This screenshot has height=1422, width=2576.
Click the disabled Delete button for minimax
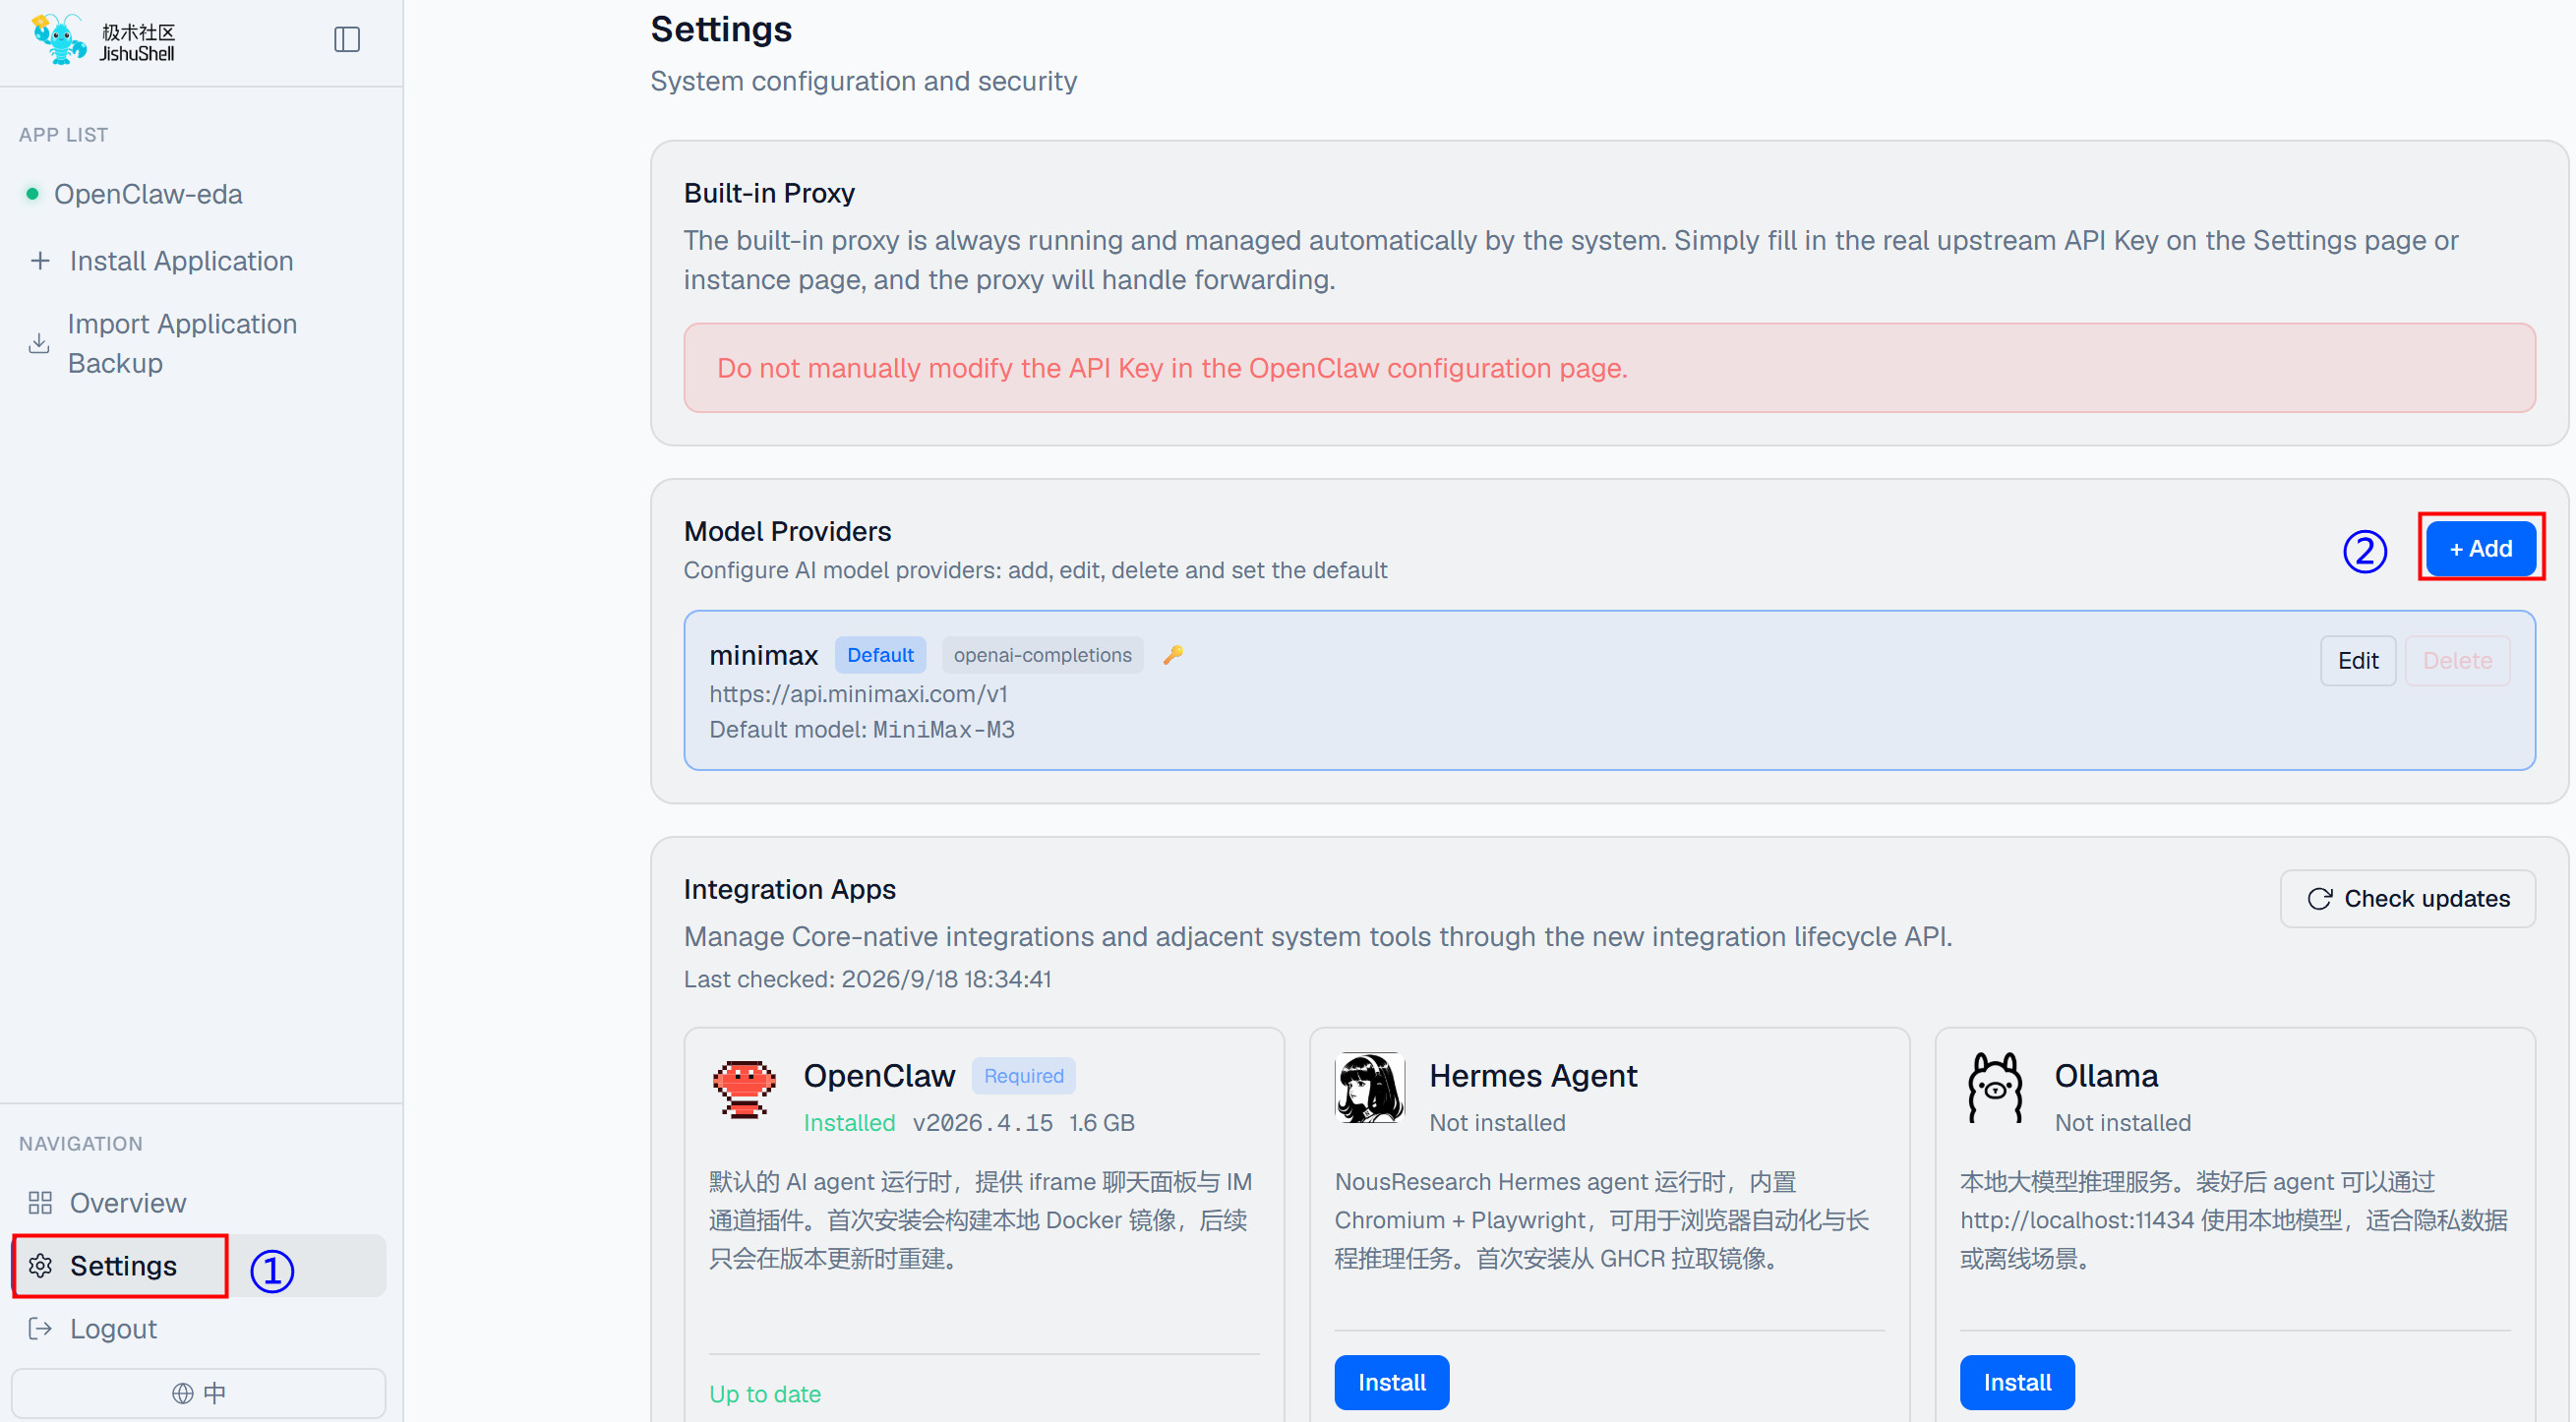[x=2457, y=660]
